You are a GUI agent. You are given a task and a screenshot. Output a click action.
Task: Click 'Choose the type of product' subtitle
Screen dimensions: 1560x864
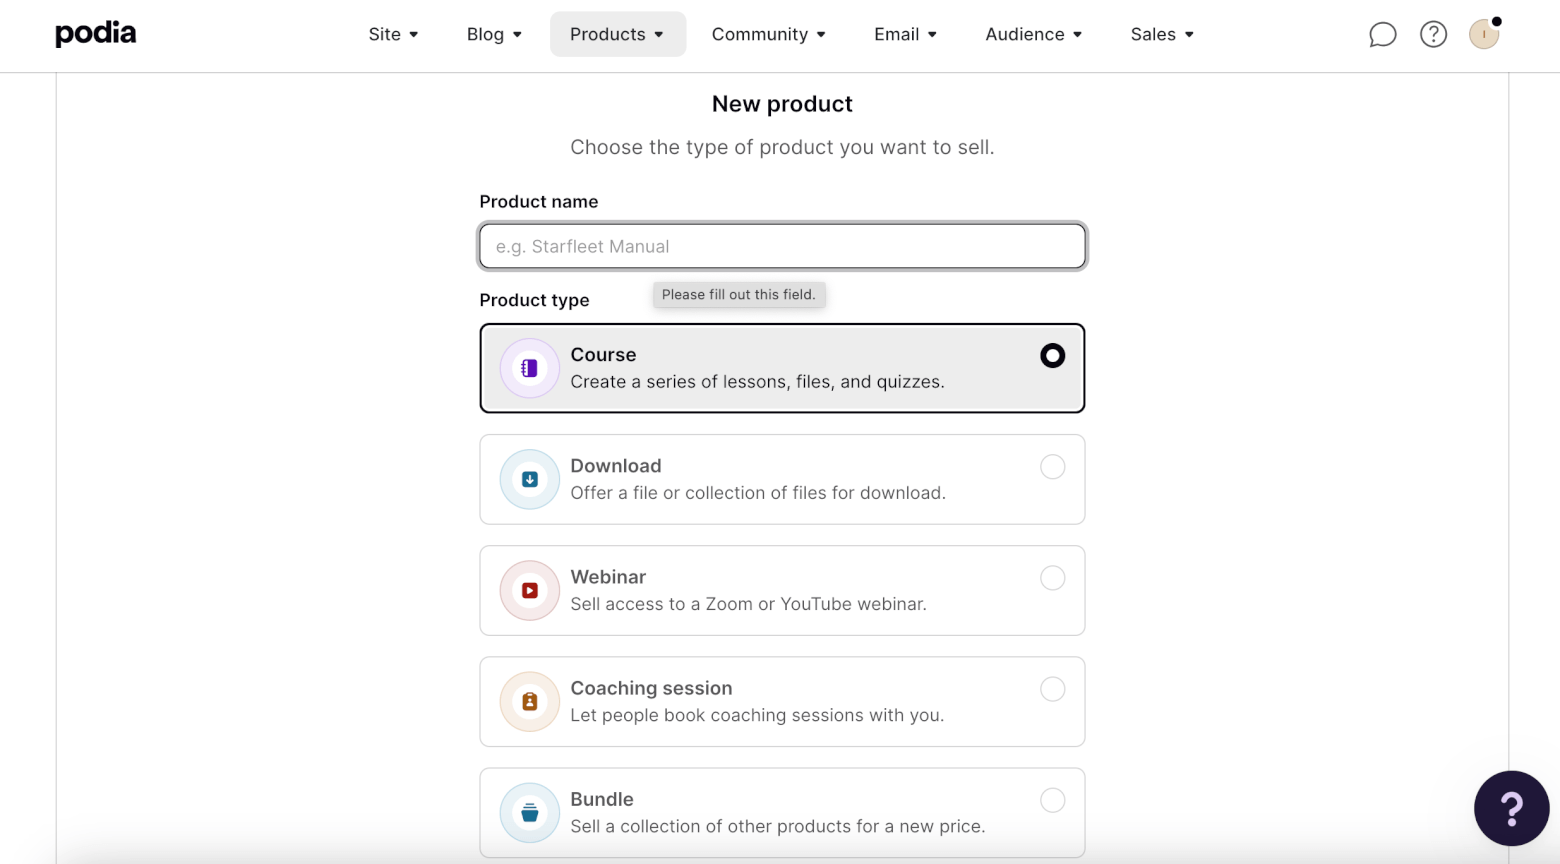pos(782,147)
